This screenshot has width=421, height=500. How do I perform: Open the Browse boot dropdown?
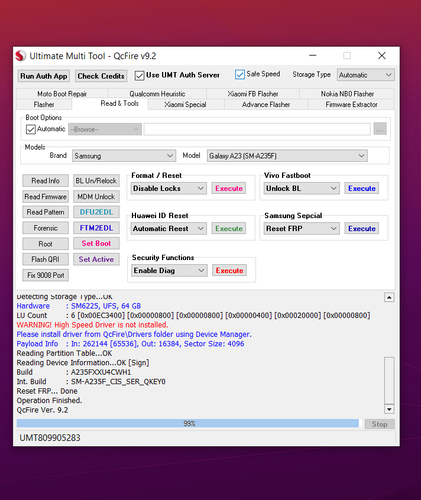105,129
